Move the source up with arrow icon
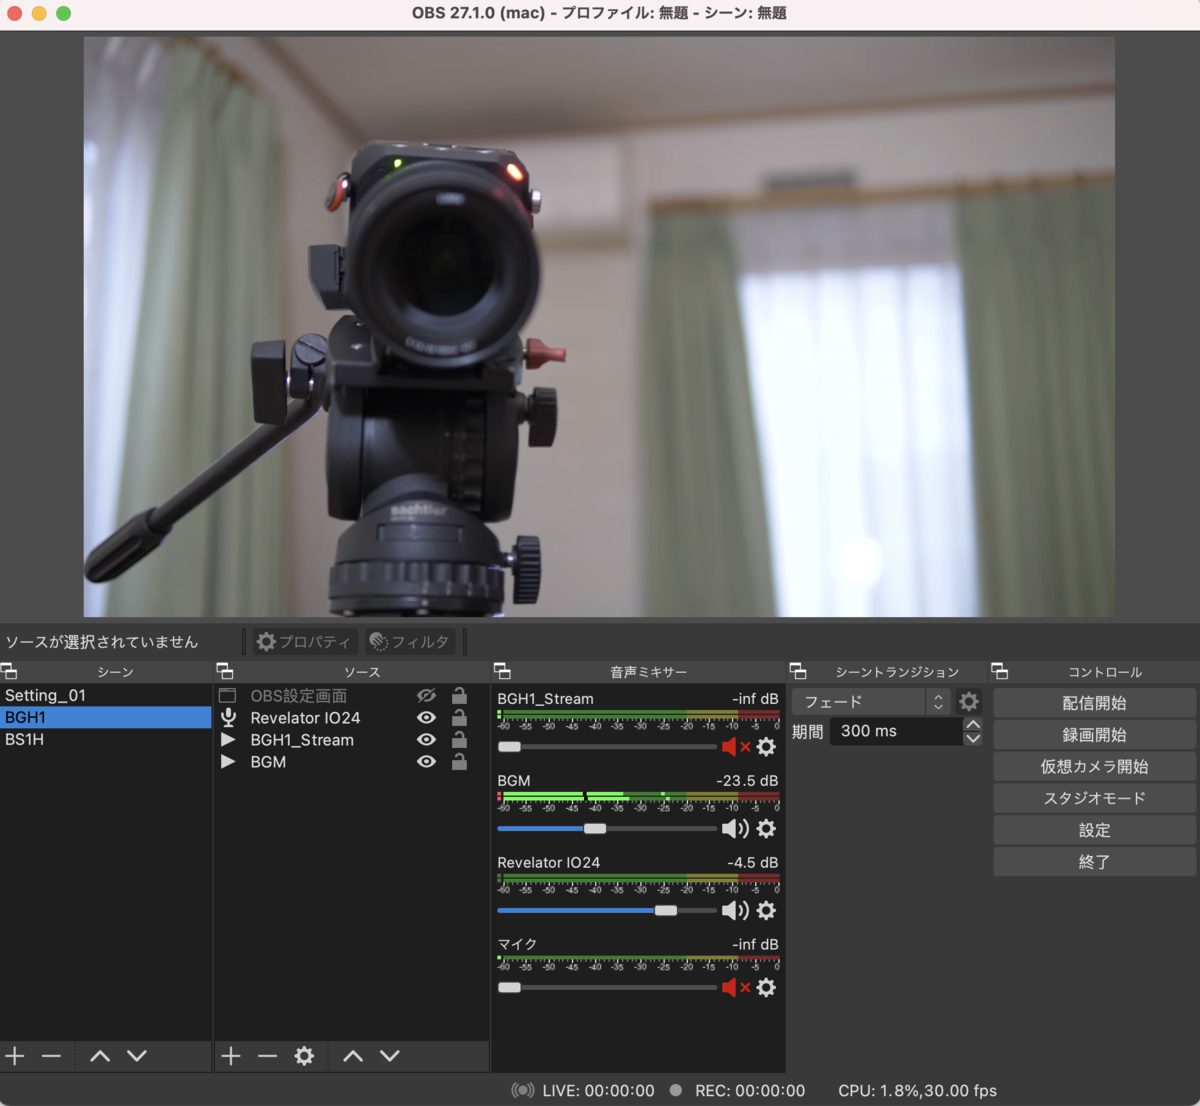Screen dimensions: 1200x1106 coord(353,1056)
